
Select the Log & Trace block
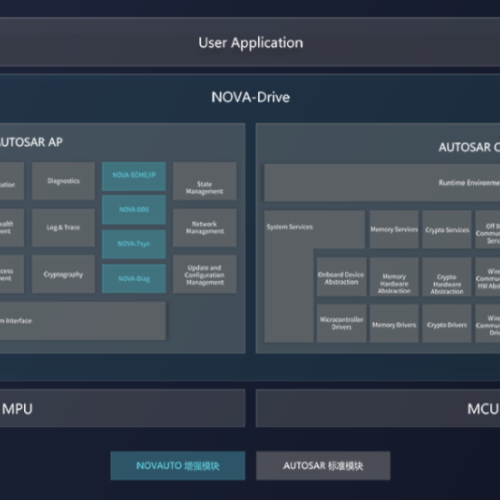click(63, 228)
